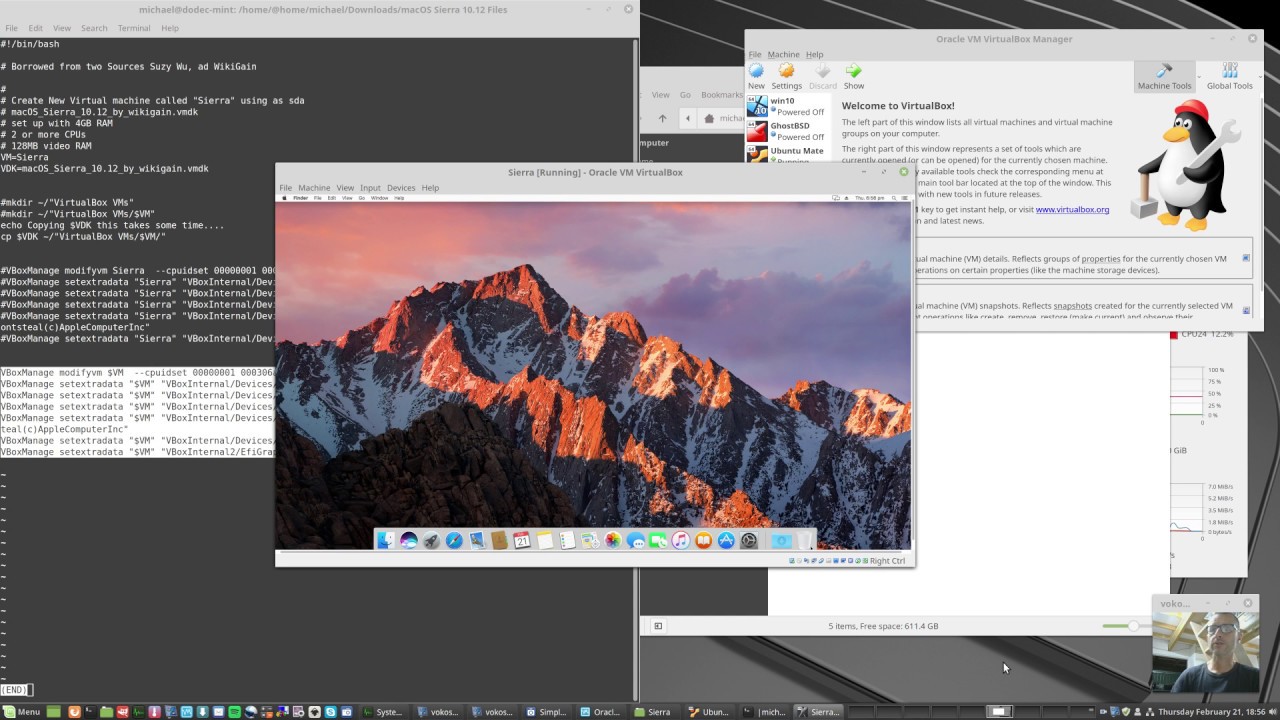This screenshot has width=1280, height=720.
Task: Open Input menu of Sierra VM window
Action: (370, 188)
